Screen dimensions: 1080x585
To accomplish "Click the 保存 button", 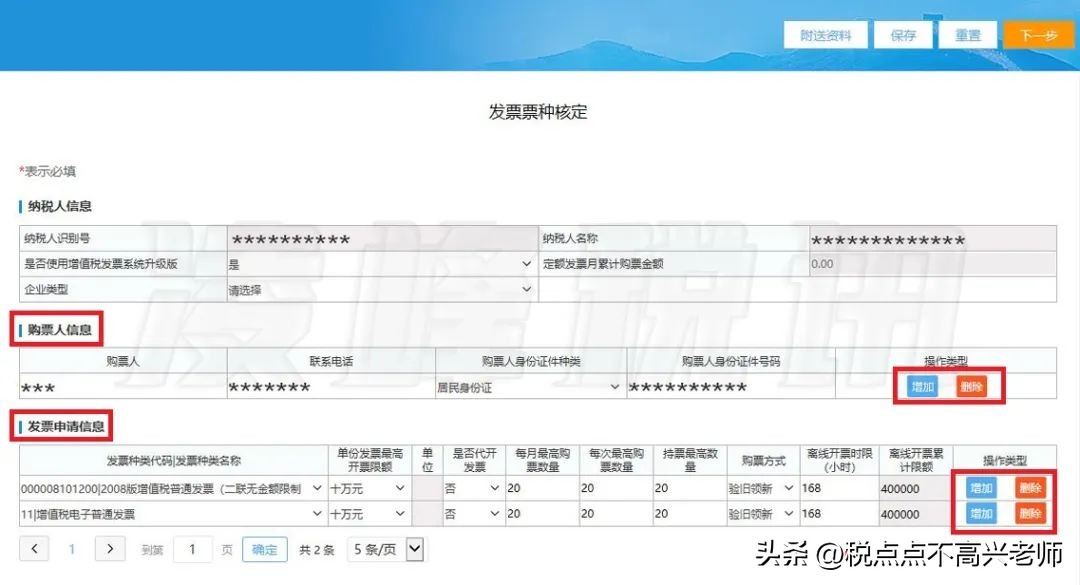I will click(x=903, y=33).
